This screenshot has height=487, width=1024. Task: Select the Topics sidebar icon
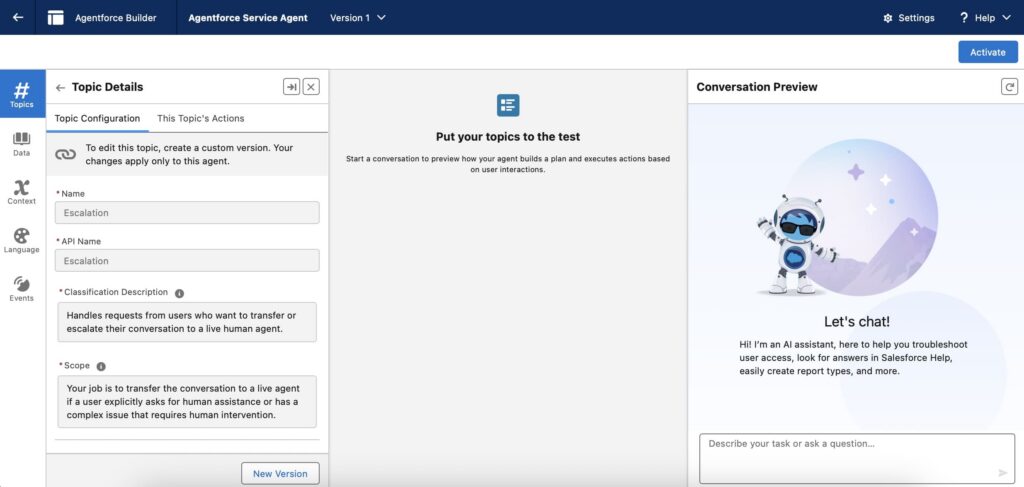22,94
